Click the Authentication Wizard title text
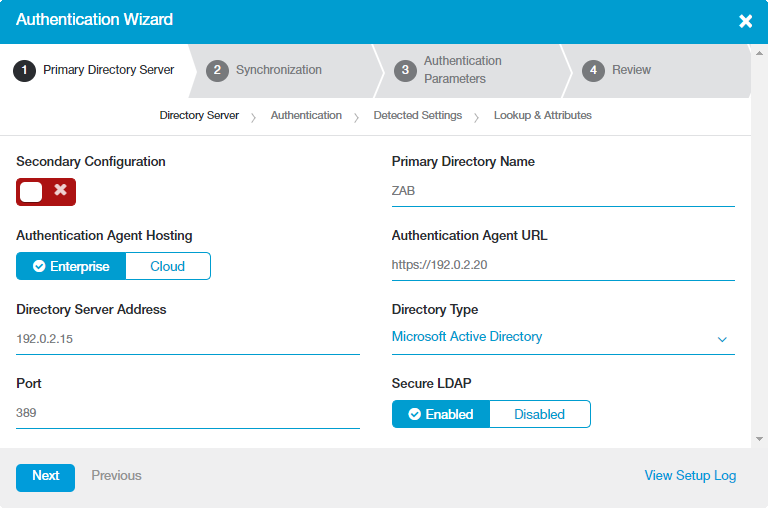Viewport: 768px width, 508px height. pos(94,20)
